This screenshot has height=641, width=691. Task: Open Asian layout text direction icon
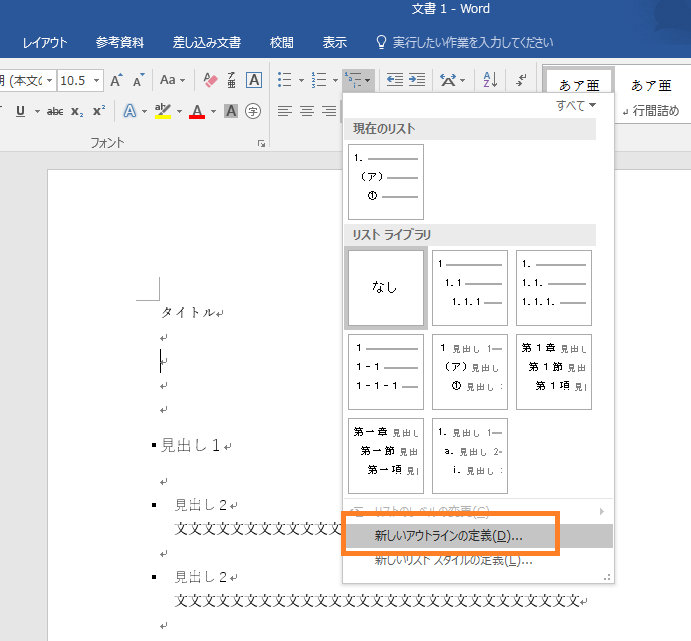(x=448, y=80)
